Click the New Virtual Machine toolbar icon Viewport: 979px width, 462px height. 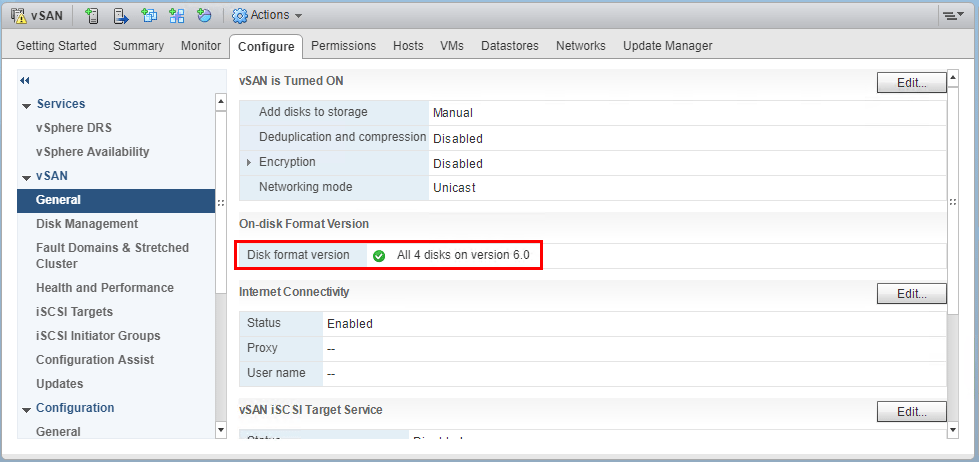[149, 16]
